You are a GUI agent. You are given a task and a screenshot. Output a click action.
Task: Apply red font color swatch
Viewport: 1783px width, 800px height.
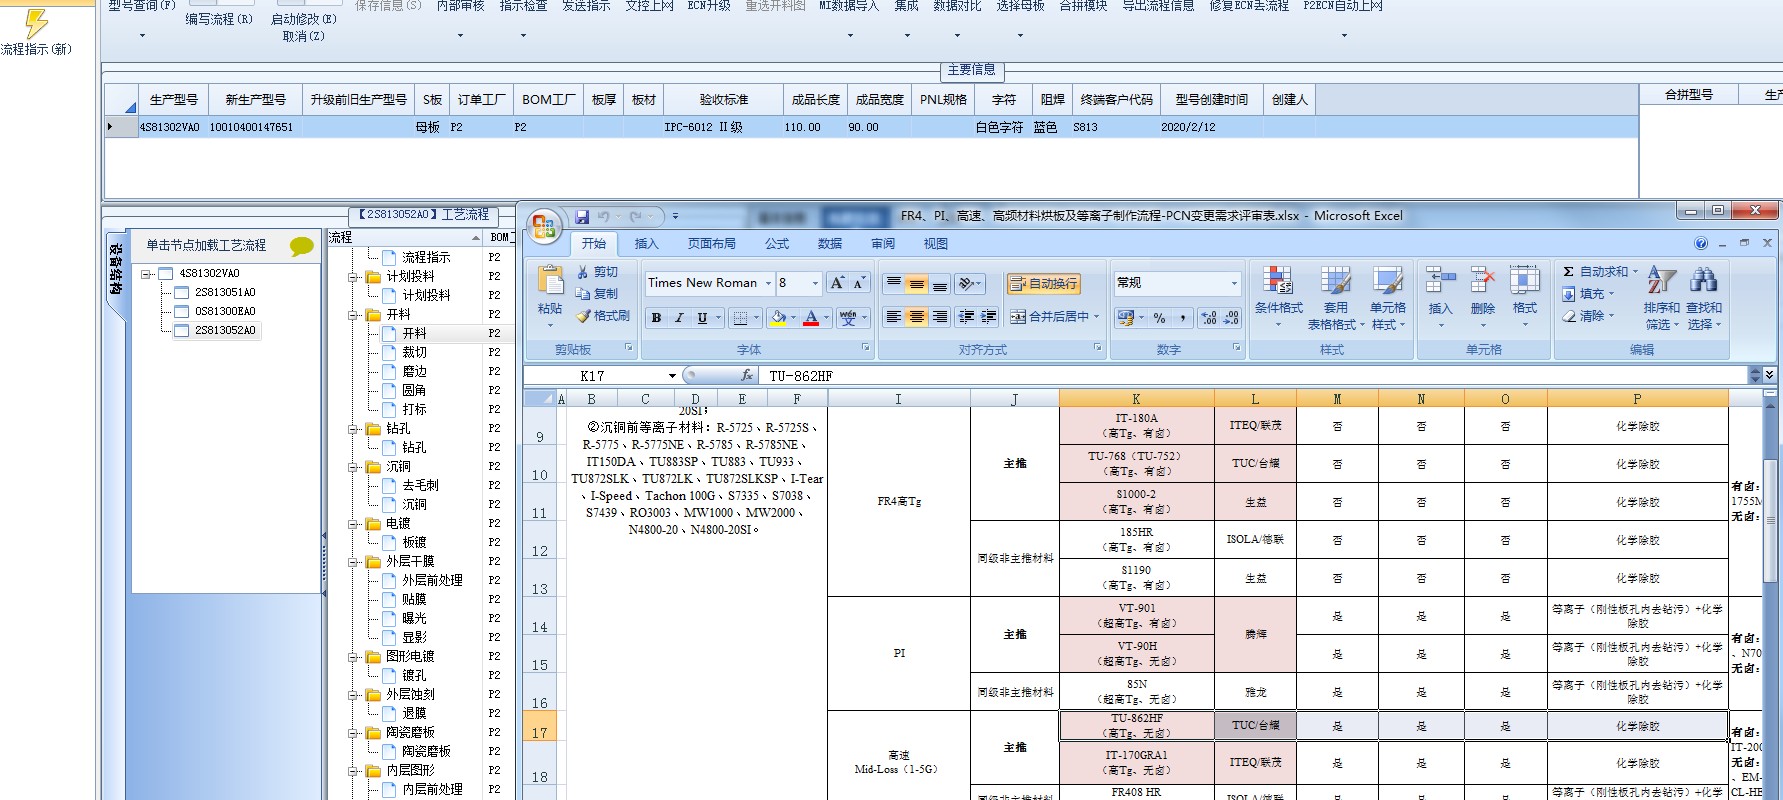coord(811,318)
